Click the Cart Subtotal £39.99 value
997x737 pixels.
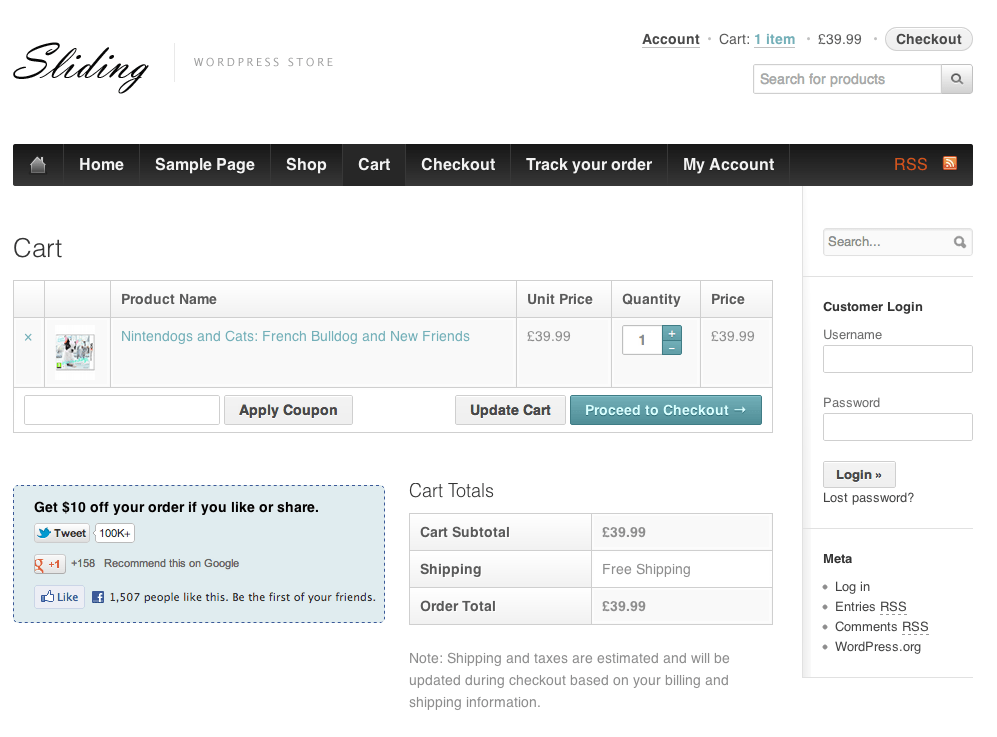pos(624,532)
